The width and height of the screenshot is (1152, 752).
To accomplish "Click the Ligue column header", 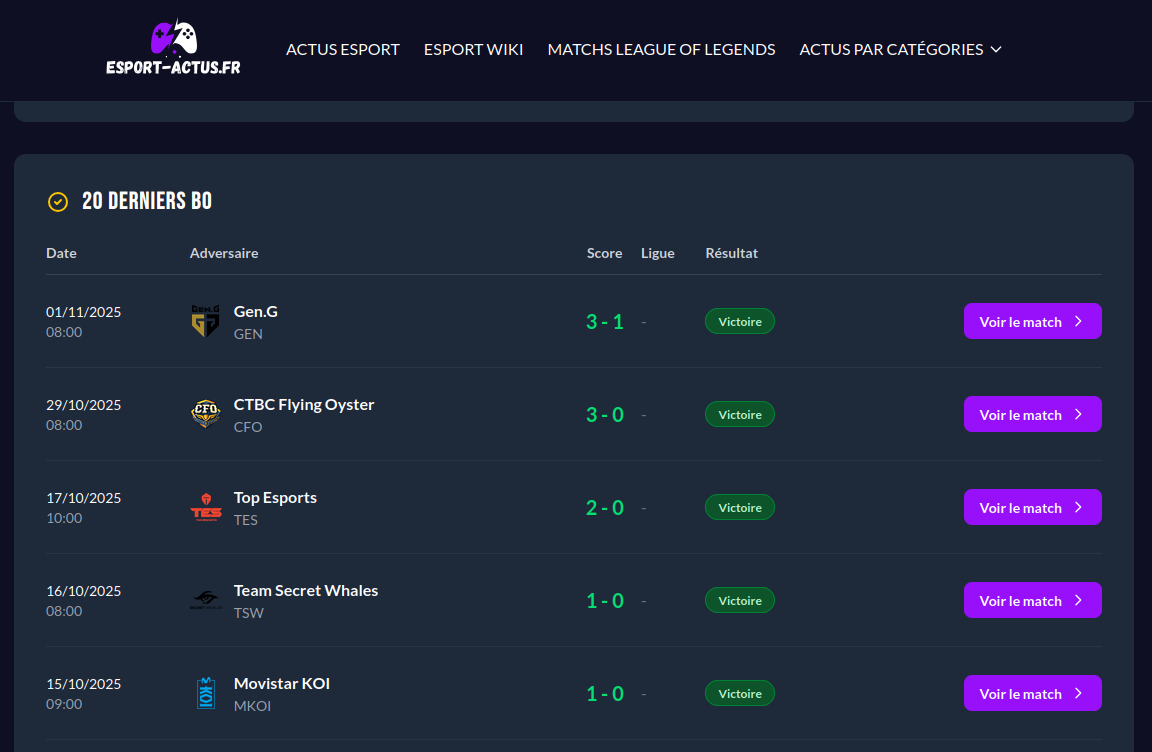I will [x=658, y=253].
